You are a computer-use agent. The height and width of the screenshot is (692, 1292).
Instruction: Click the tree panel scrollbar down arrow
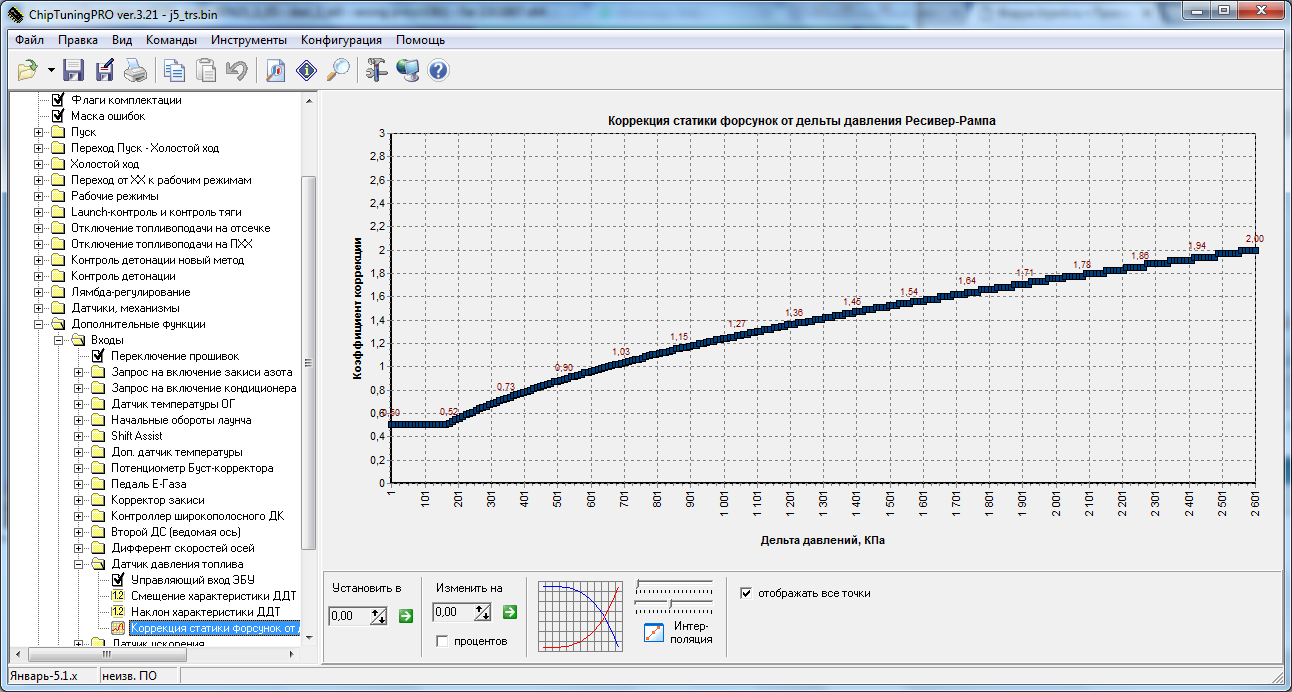308,637
